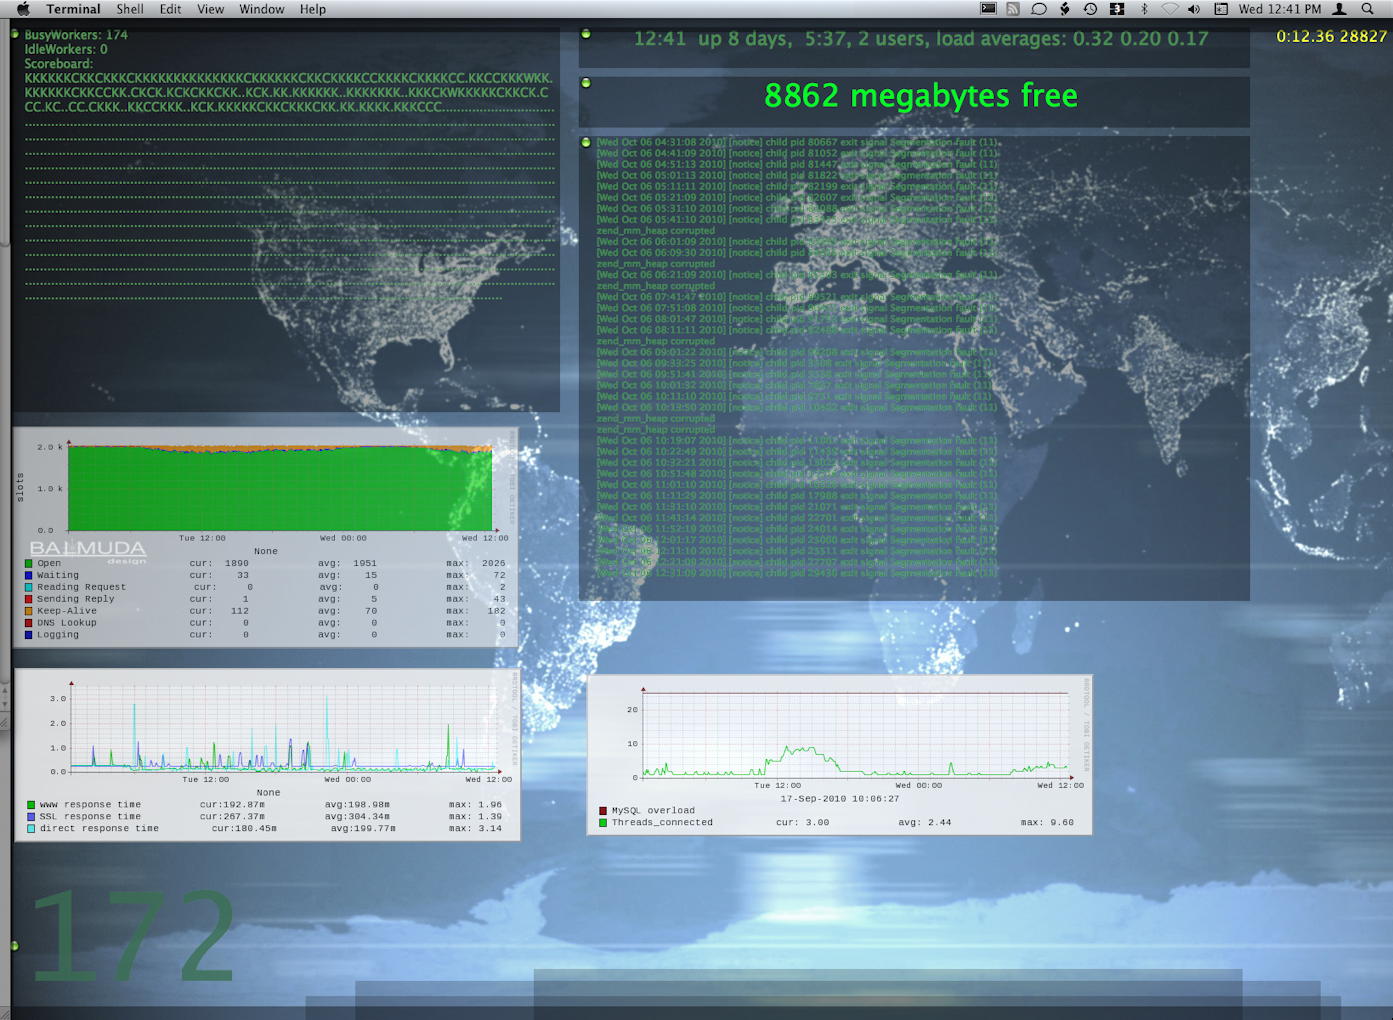
Task: Click the green dot beside BusyWorkers
Action: [15, 35]
